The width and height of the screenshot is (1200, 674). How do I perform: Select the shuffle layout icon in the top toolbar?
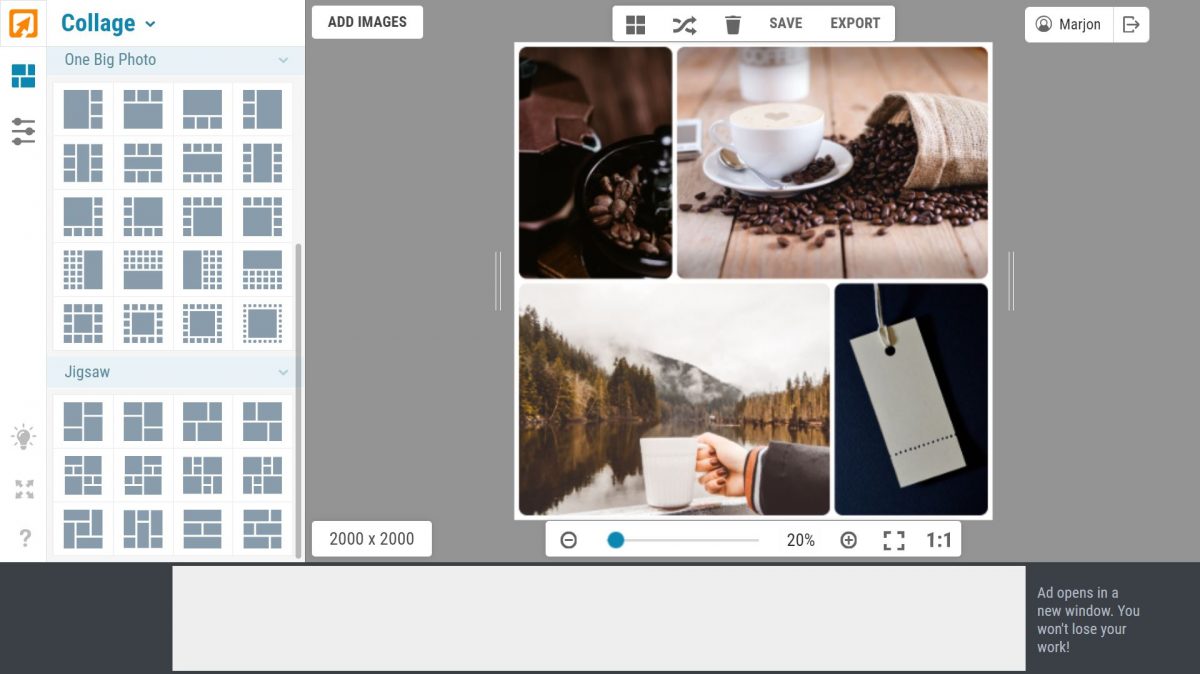[684, 23]
